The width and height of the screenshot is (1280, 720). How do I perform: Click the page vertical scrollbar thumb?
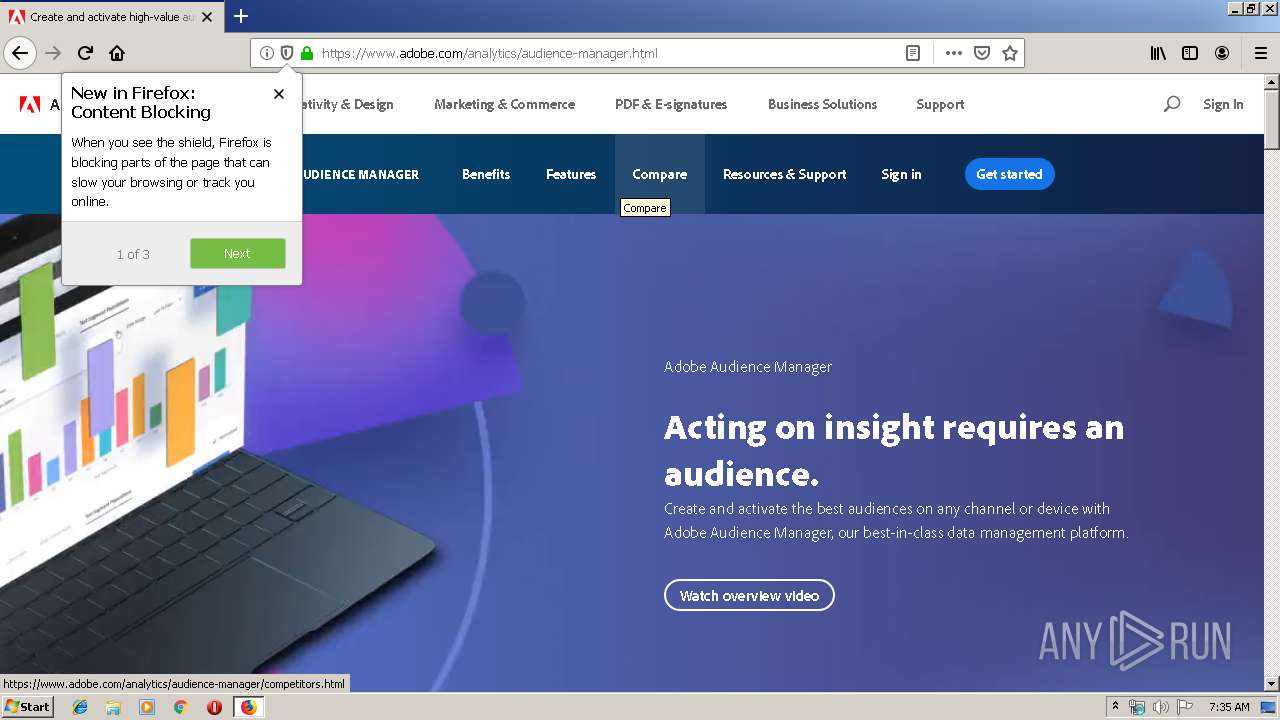1272,120
